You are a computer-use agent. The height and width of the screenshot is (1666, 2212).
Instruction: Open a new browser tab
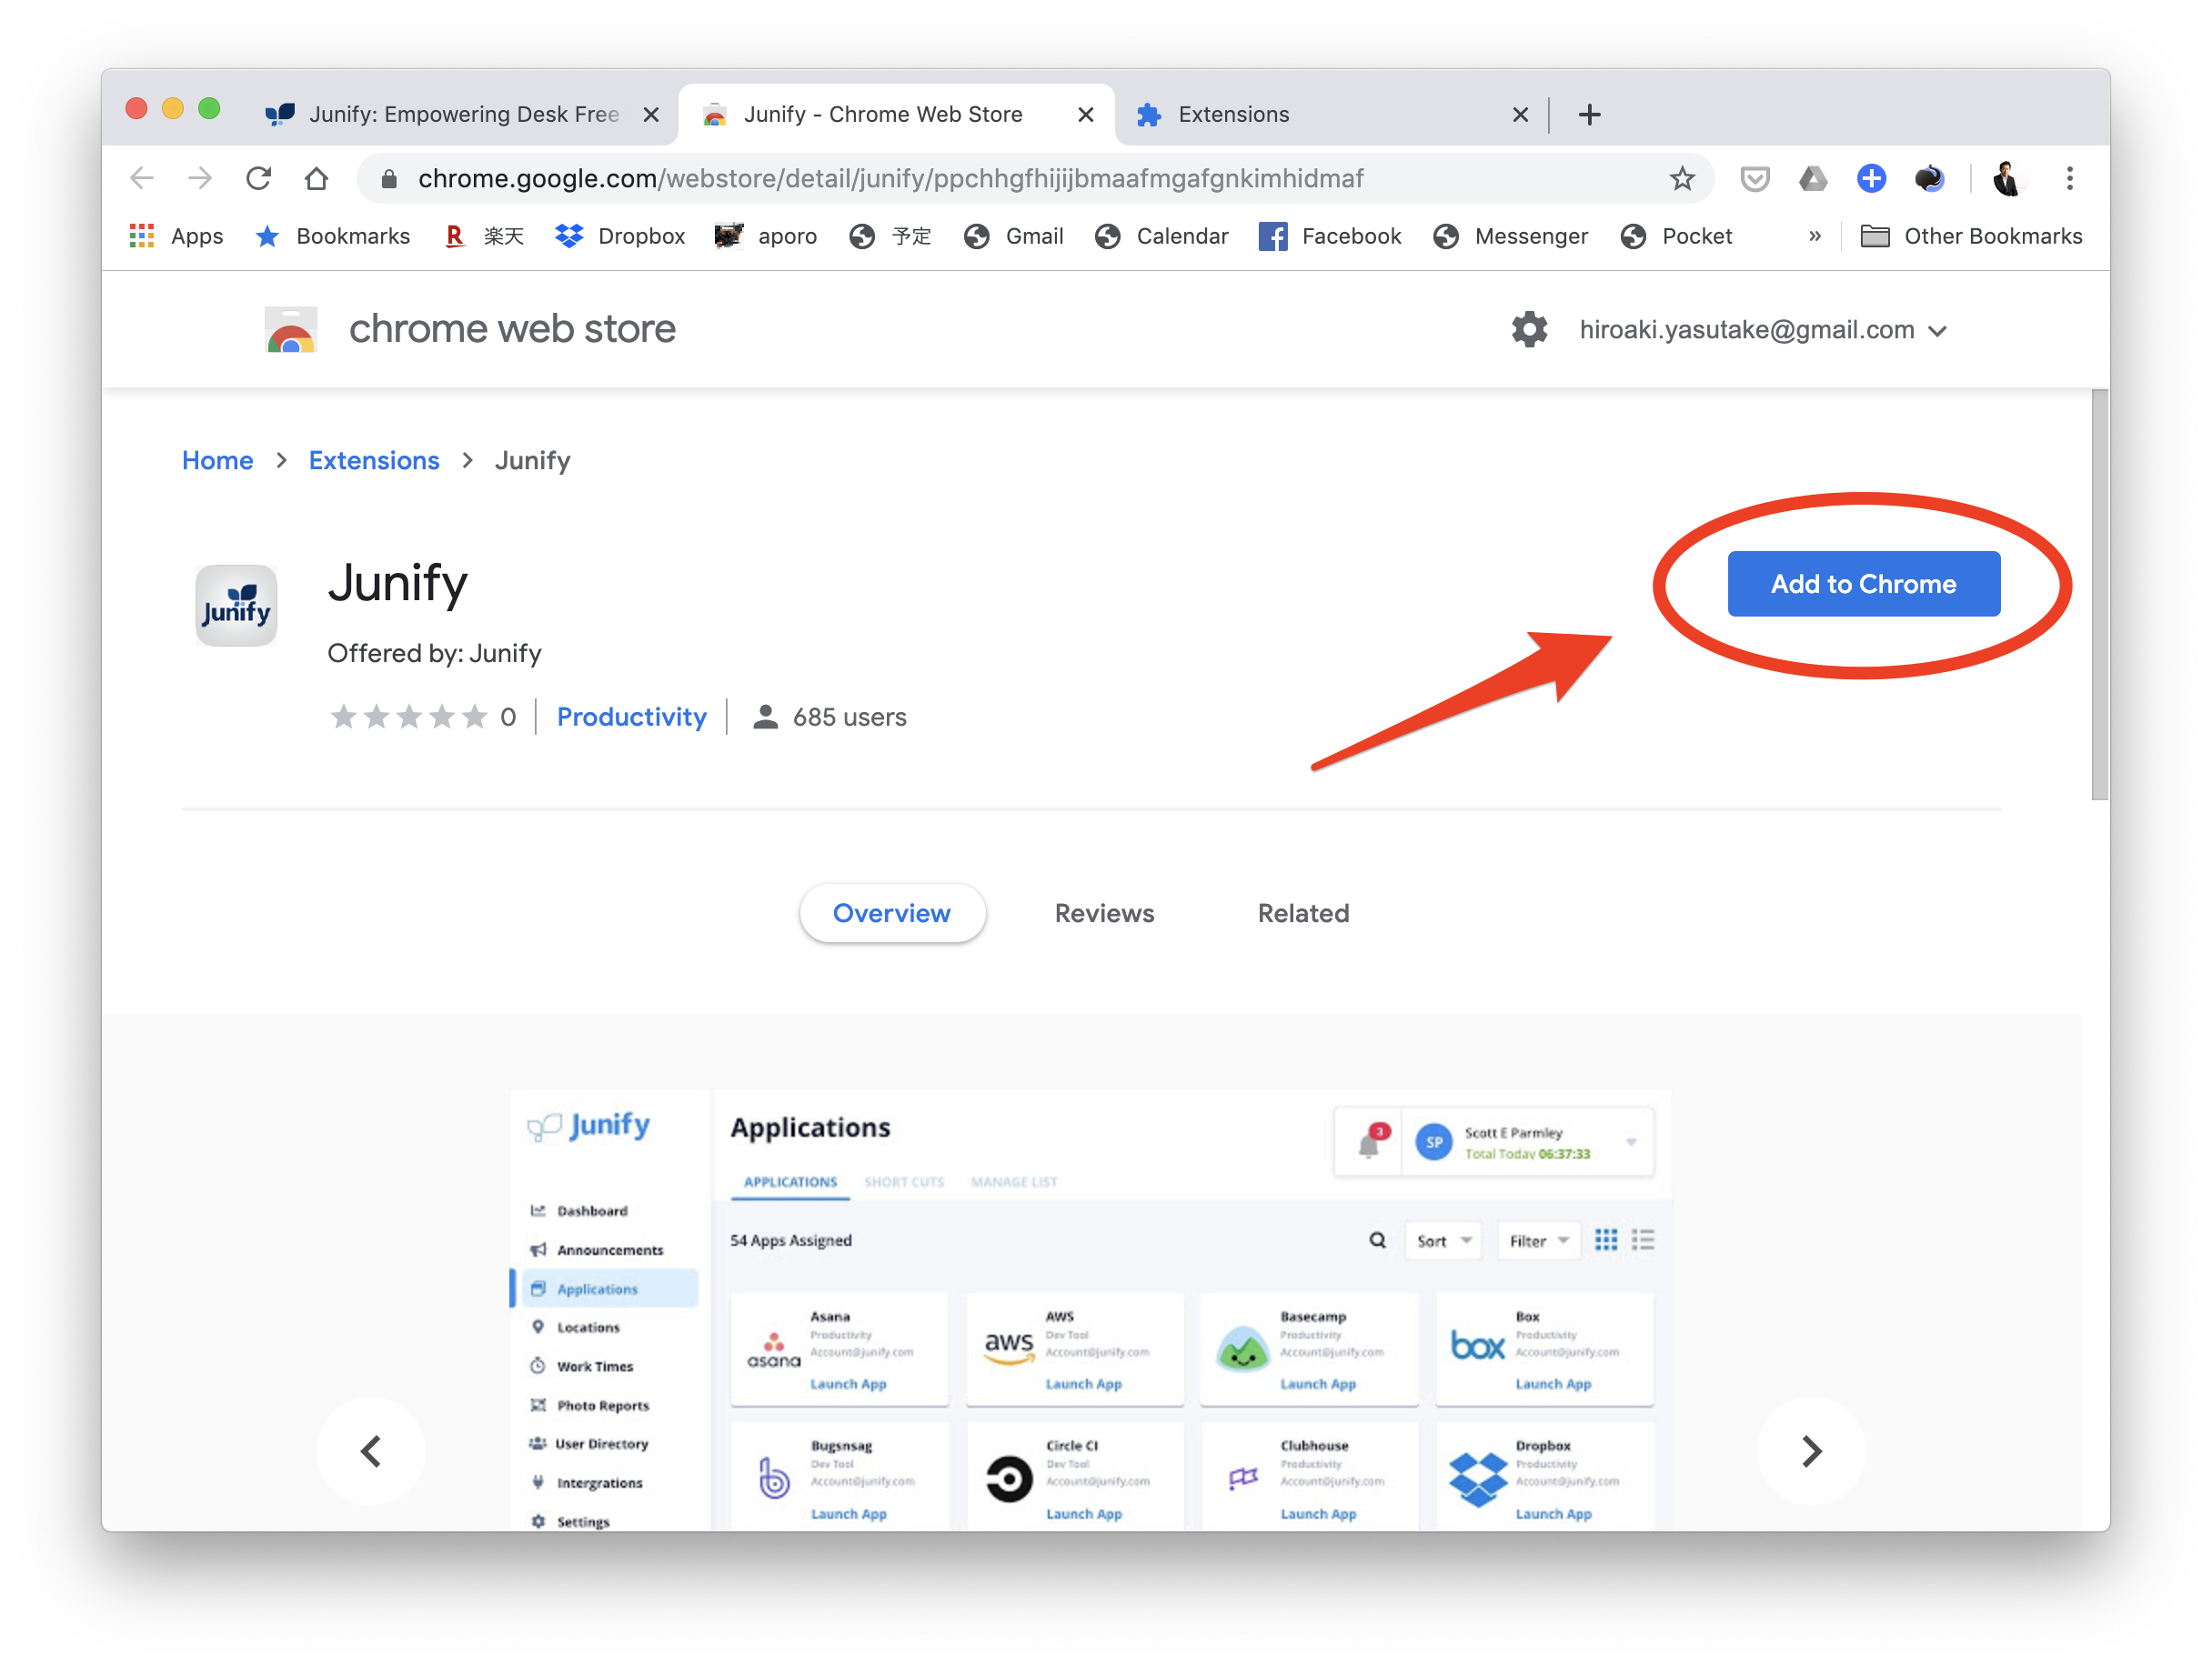[x=1589, y=115]
